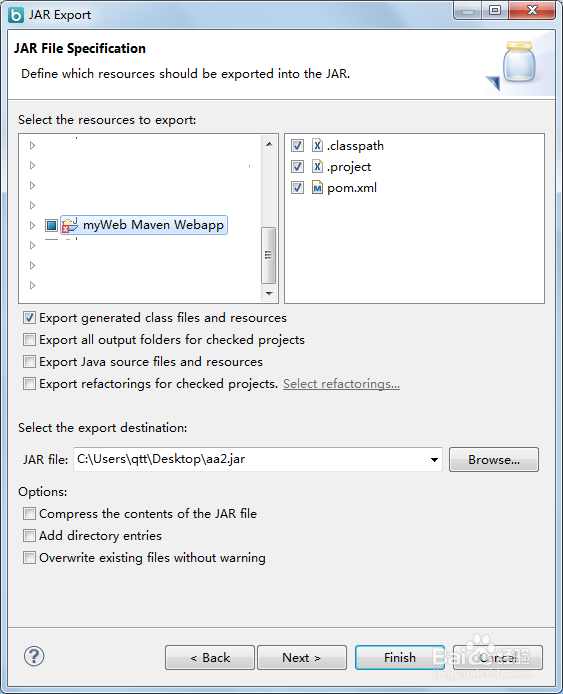This screenshot has height=694, width=563.
Task: Enable Export Java source files and resources
Action: (29, 362)
